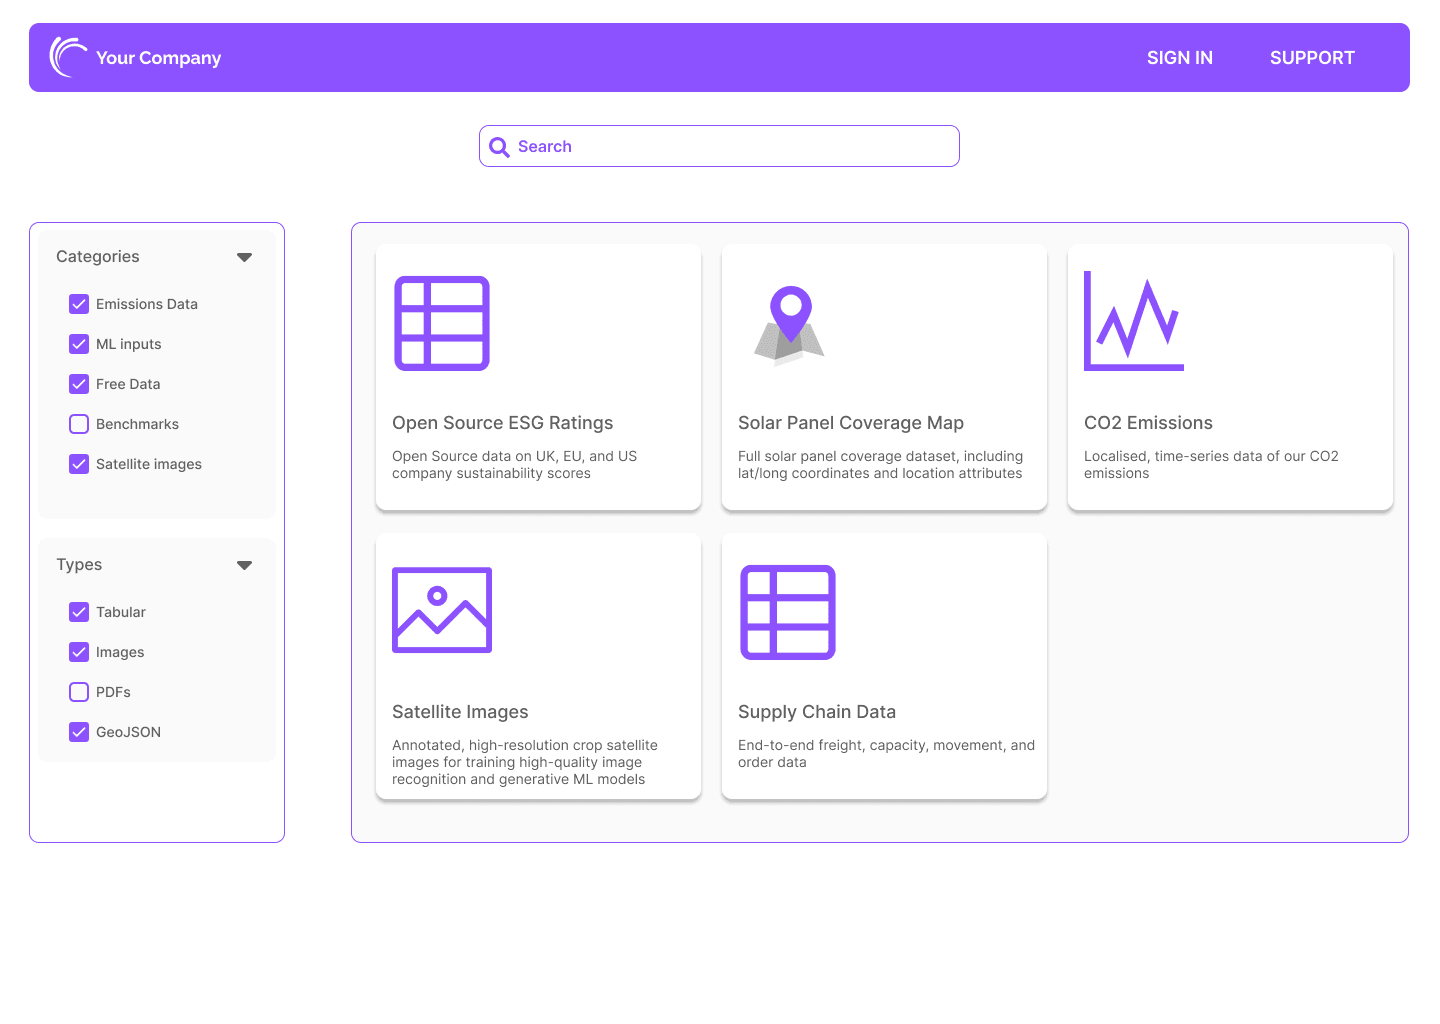Click the Your Company swirl logo
Viewport: 1440px width, 1024px height.
(68, 57)
